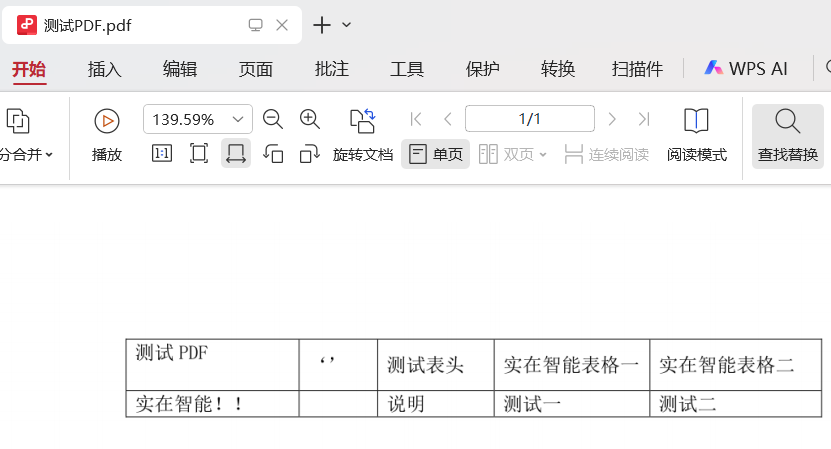This screenshot has width=831, height=449.
Task: Open the Double Page (双页) dropdown
Action: pyautogui.click(x=513, y=155)
